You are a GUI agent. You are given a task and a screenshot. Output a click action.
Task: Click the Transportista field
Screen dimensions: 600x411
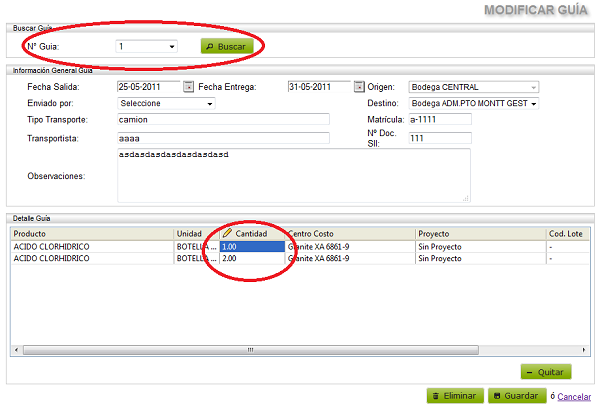[223, 138]
